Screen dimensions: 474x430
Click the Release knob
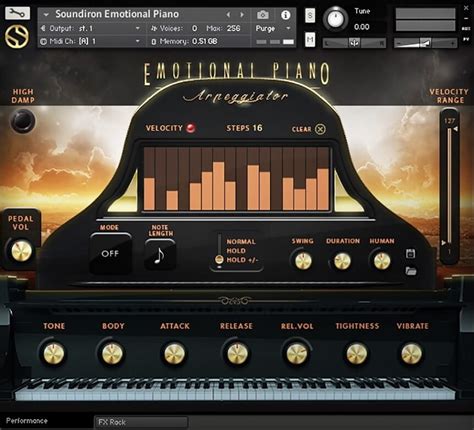[237, 354]
